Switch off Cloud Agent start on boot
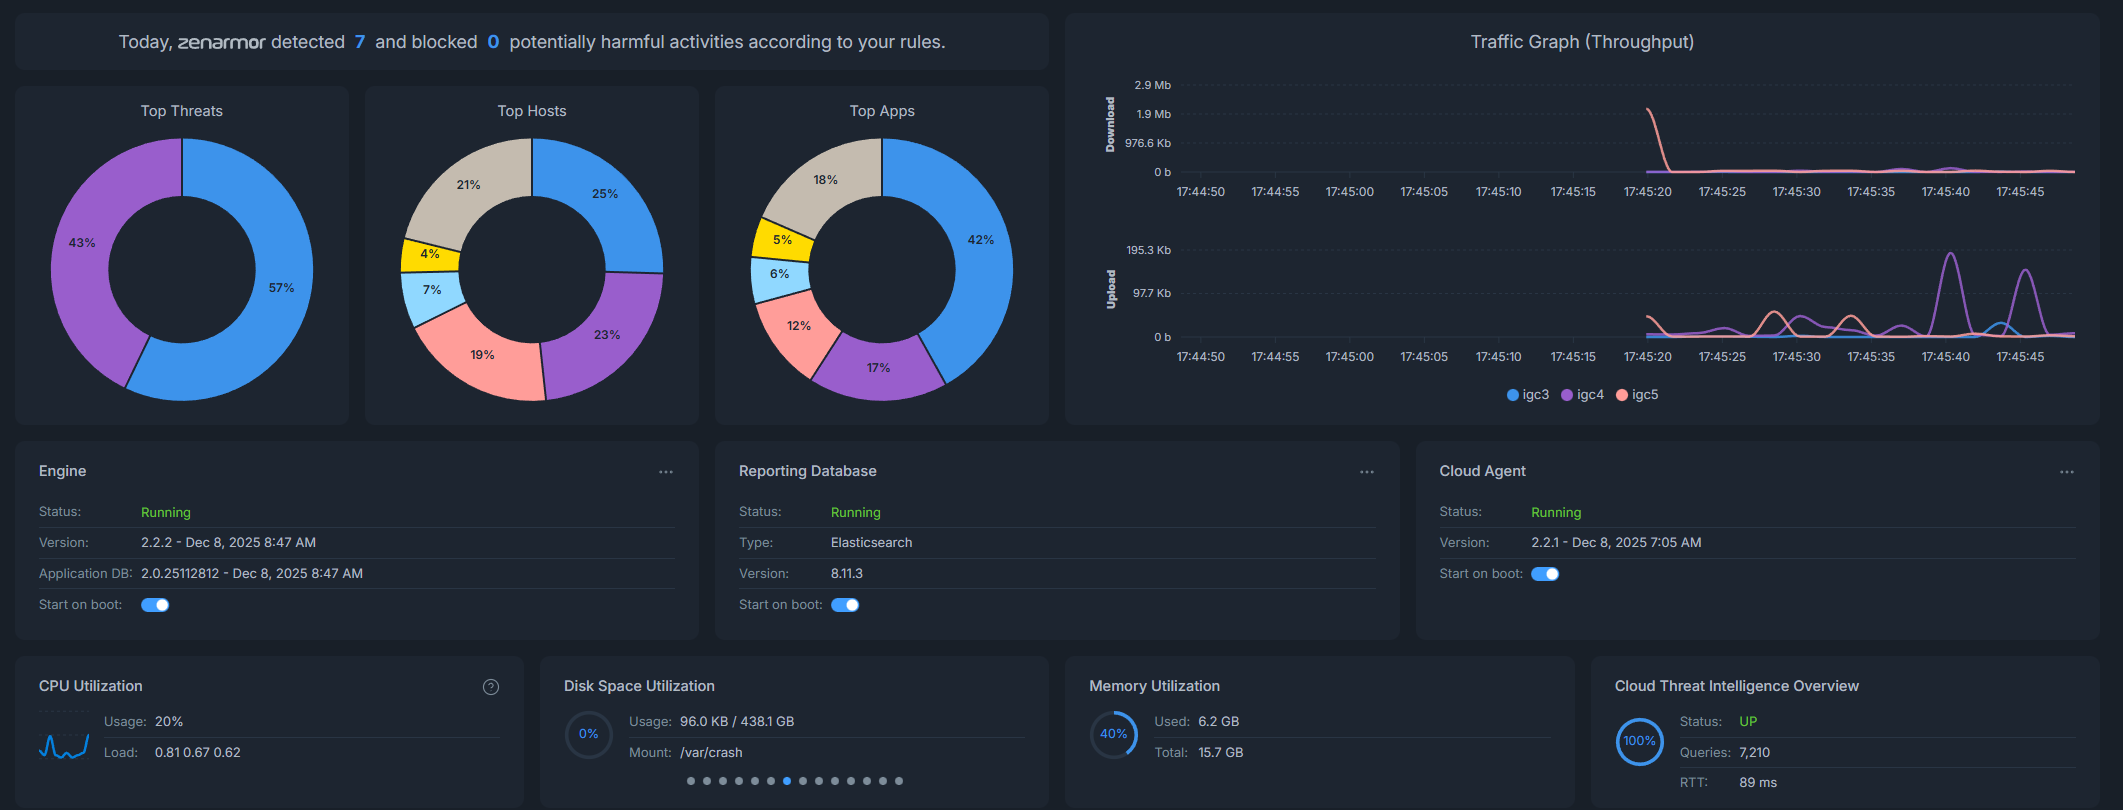 coord(1545,574)
